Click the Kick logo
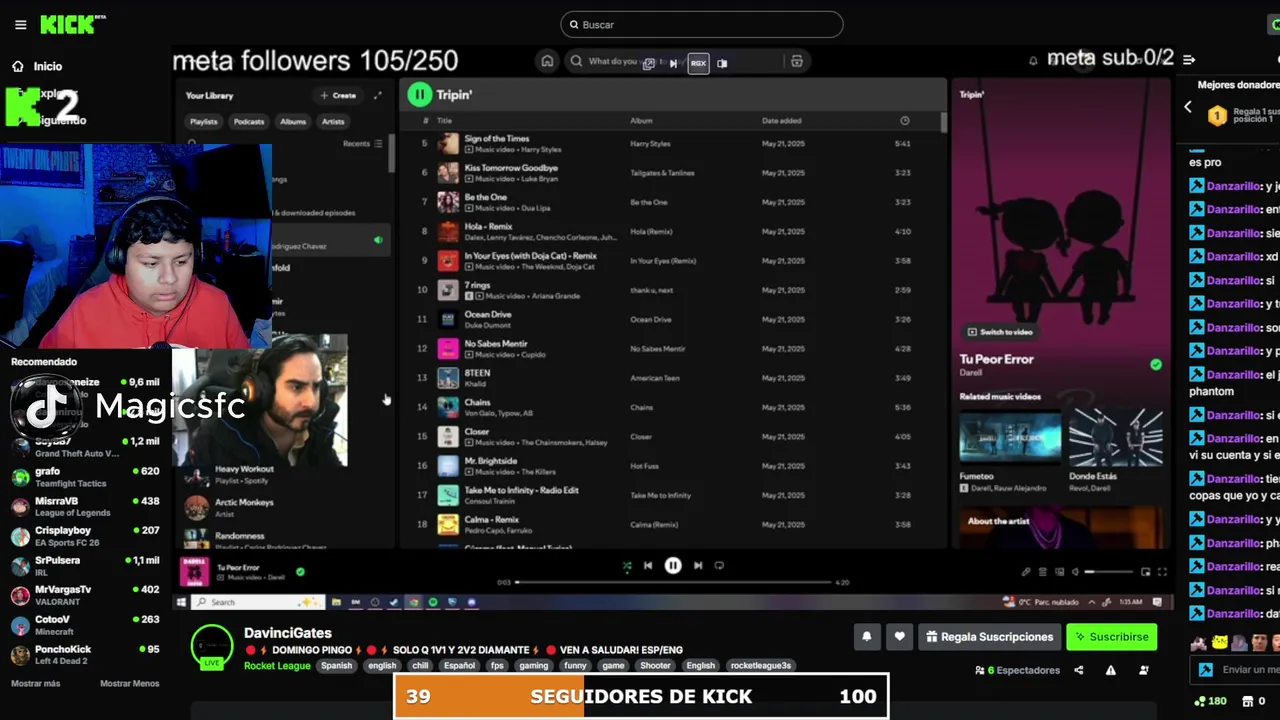Screen dimensions: 1280x720 [72, 25]
